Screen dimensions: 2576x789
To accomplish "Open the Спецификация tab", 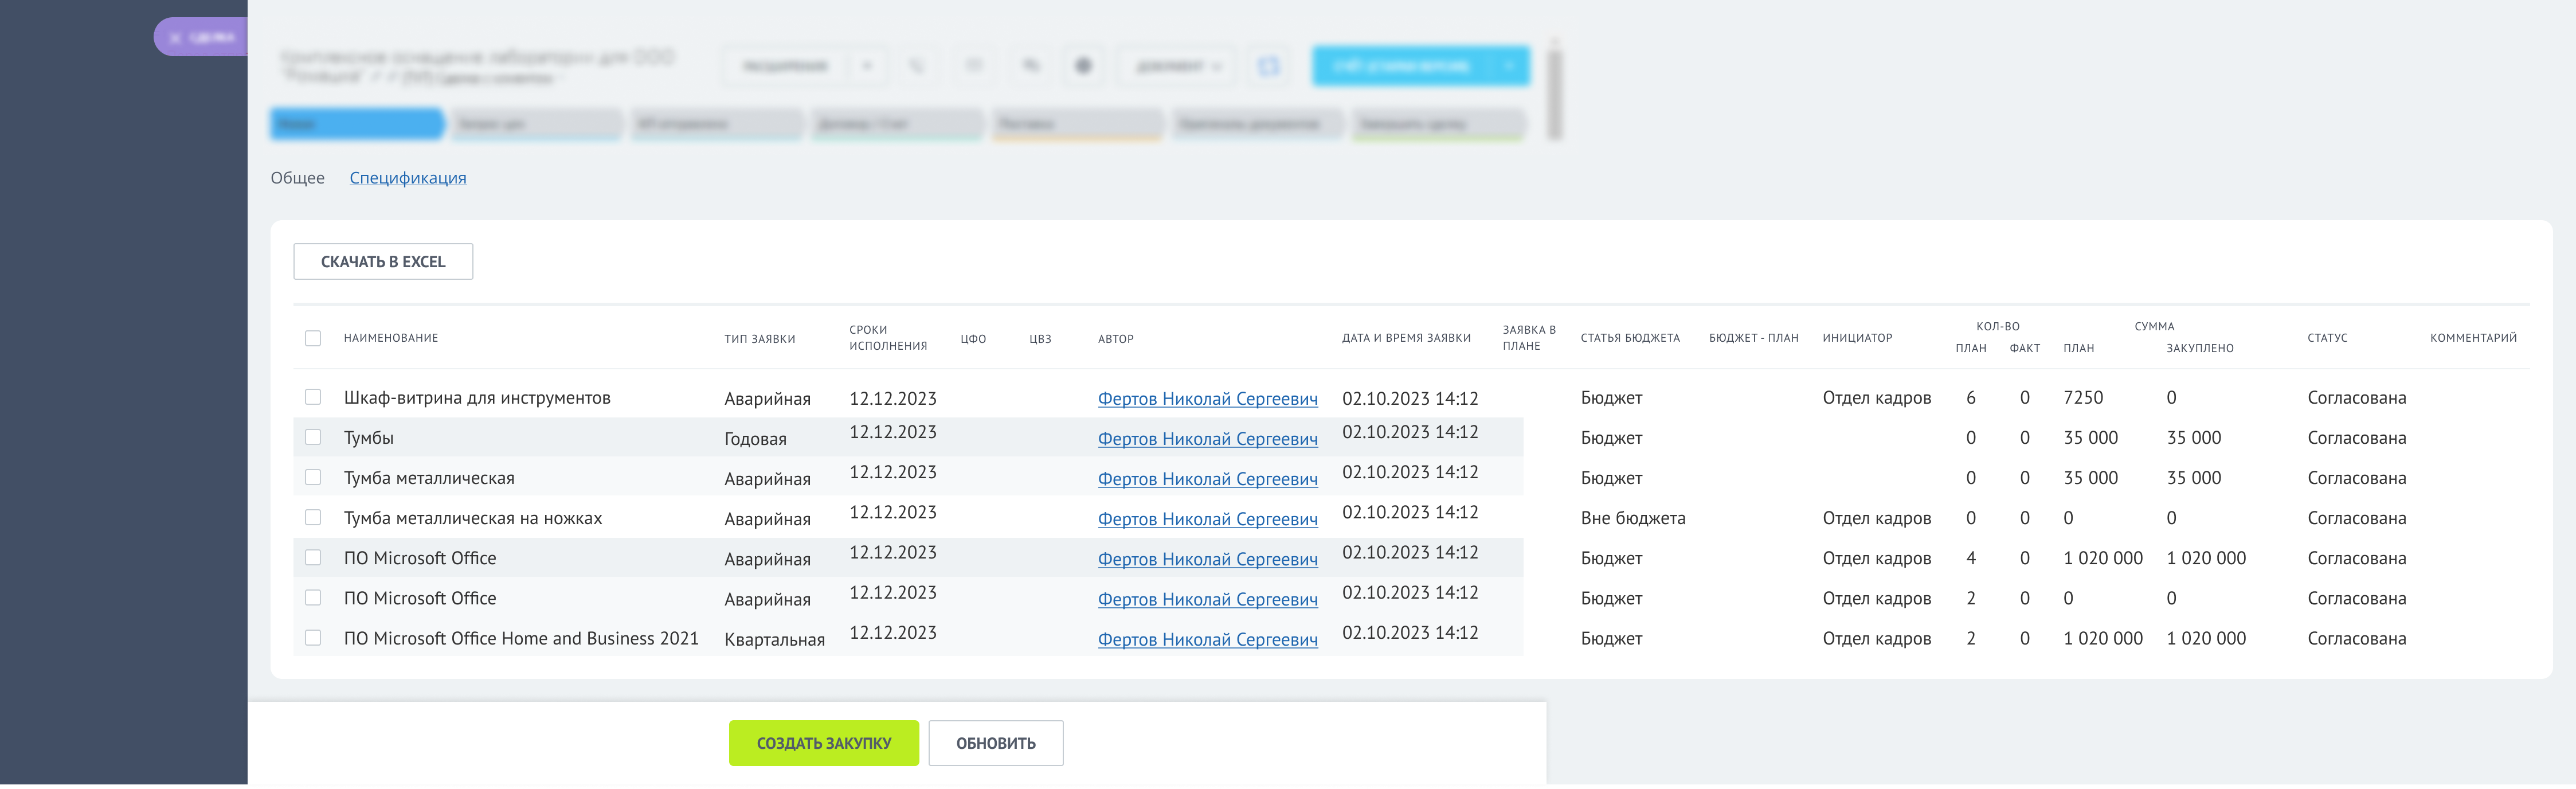I will tap(407, 178).
